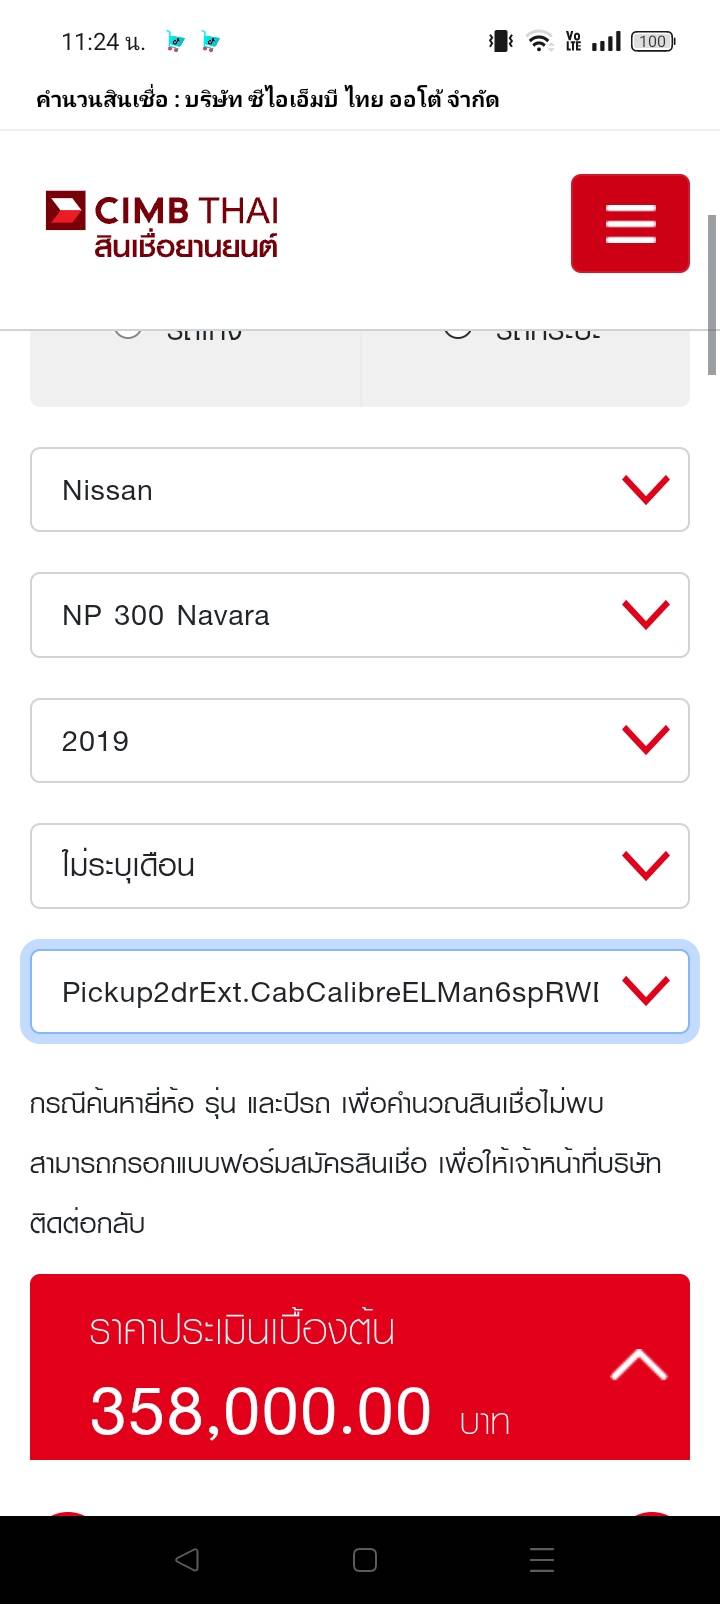Open the Pickup2drExt.Cab variant dropdown
720x1604 pixels.
click(360, 992)
